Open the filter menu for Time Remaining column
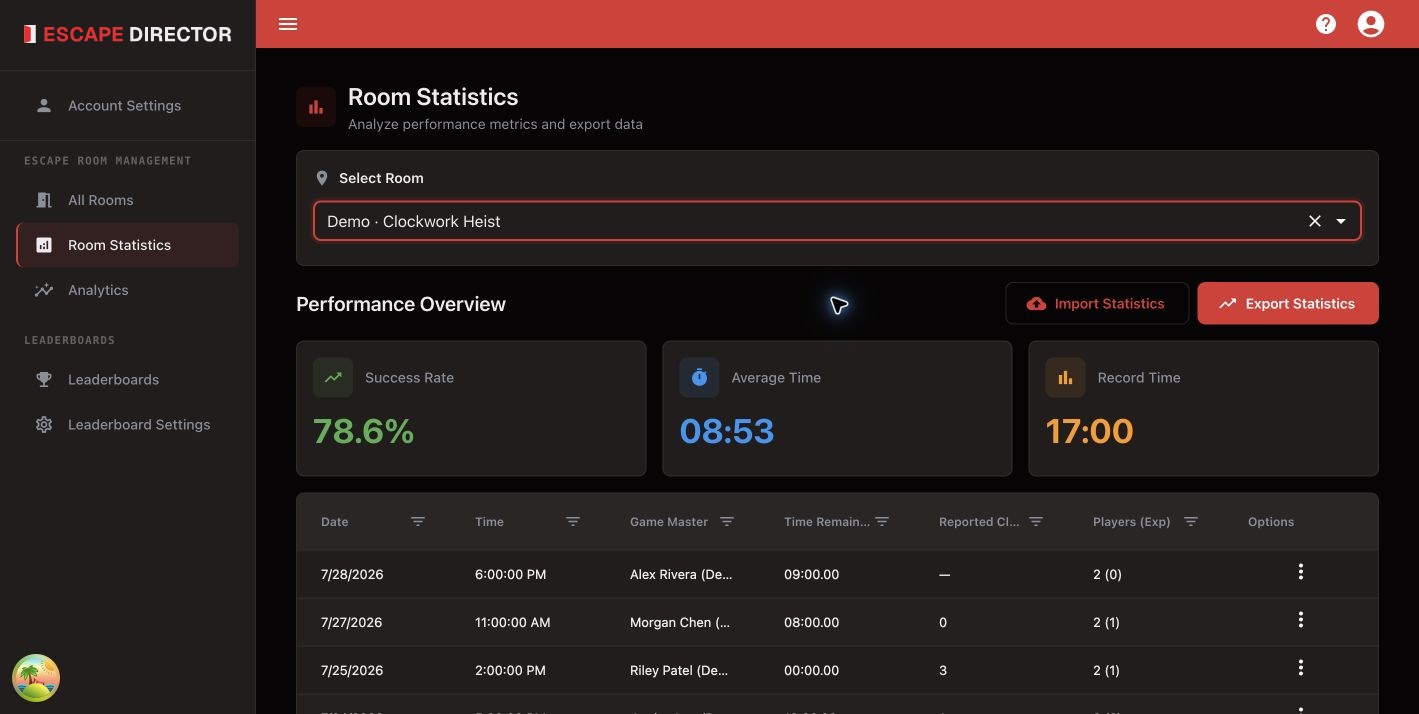Image resolution: width=1419 pixels, height=714 pixels. click(882, 522)
